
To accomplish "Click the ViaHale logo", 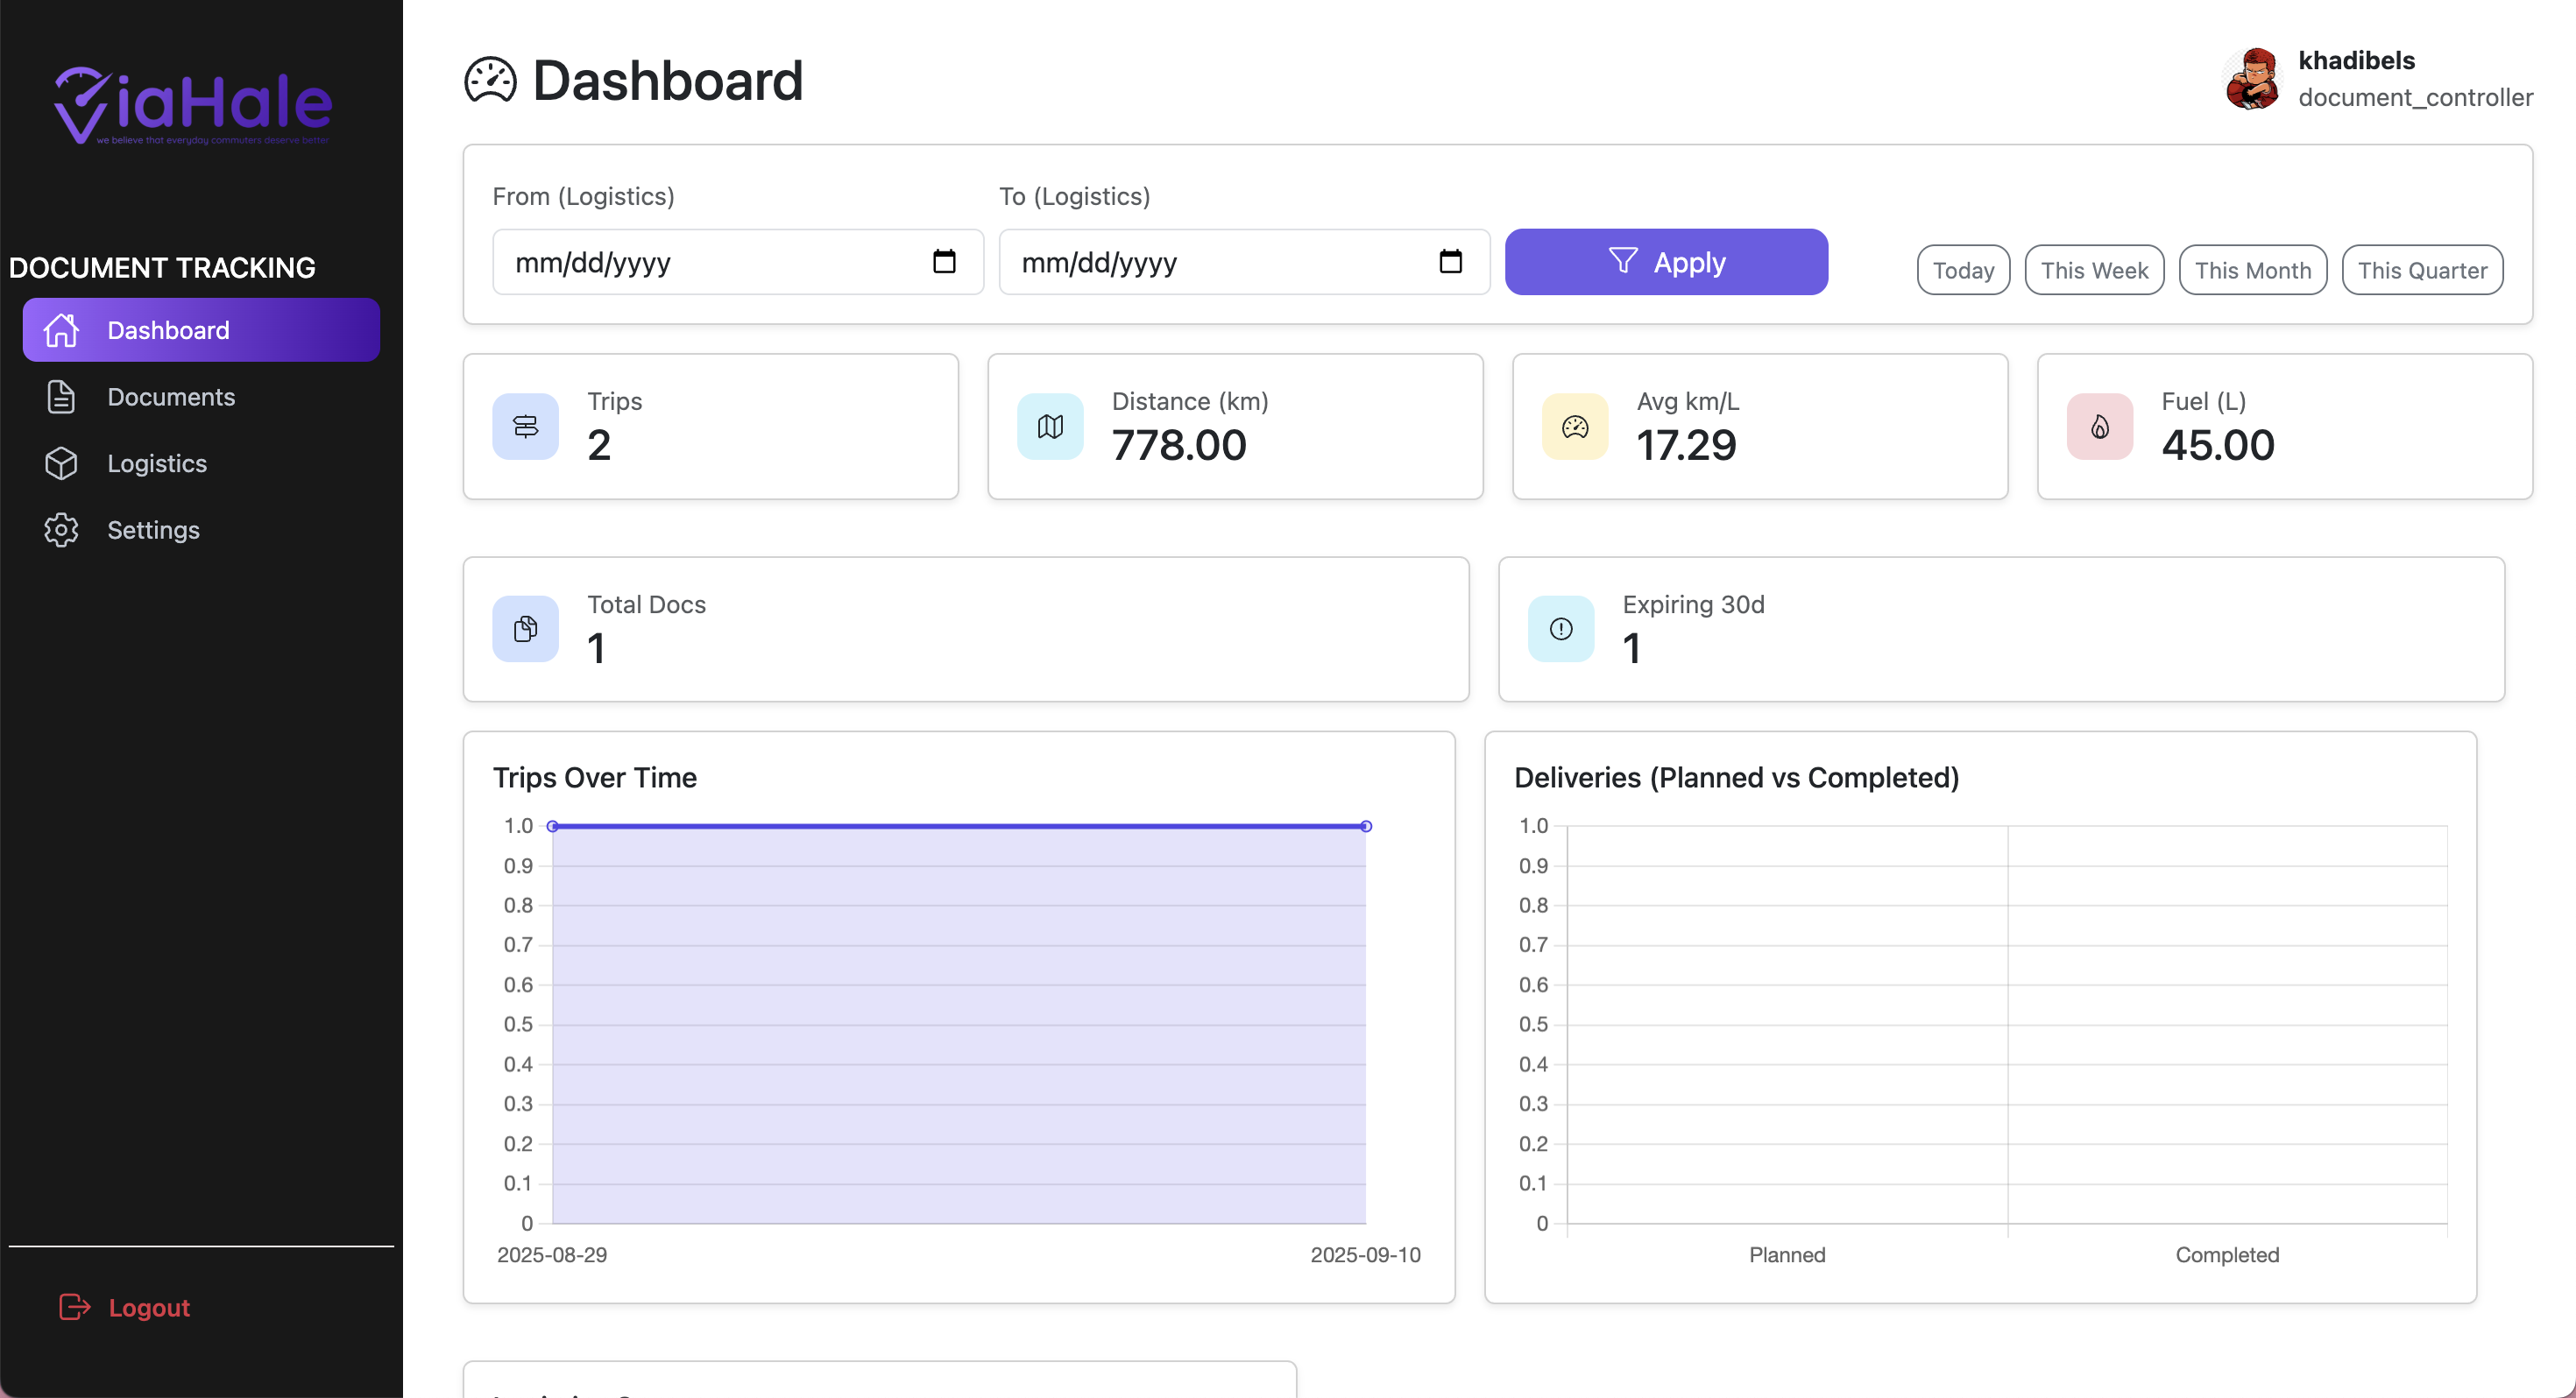I will coord(193,106).
